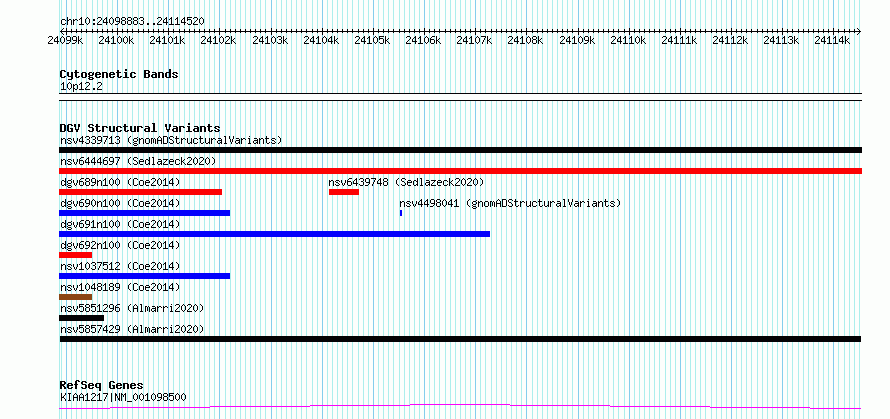
Task: Click the 24107k ruler tick label
Action: [x=475, y=40]
